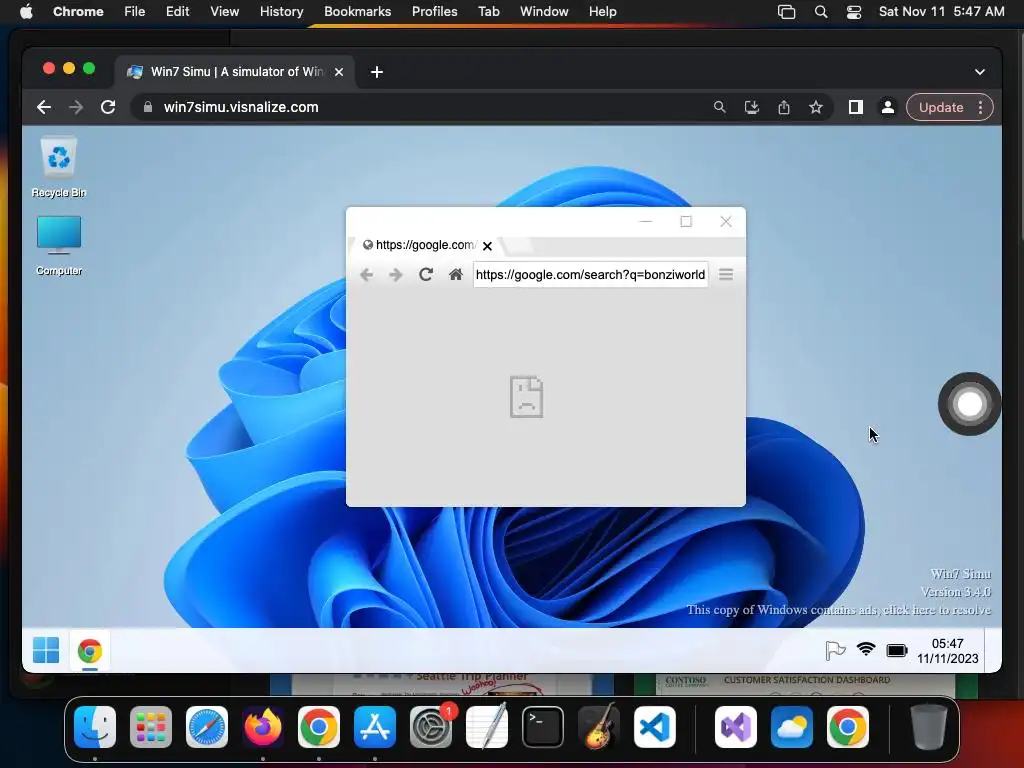1024x768 pixels.
Task: Launch Safari from the Dock
Action: pos(207,727)
